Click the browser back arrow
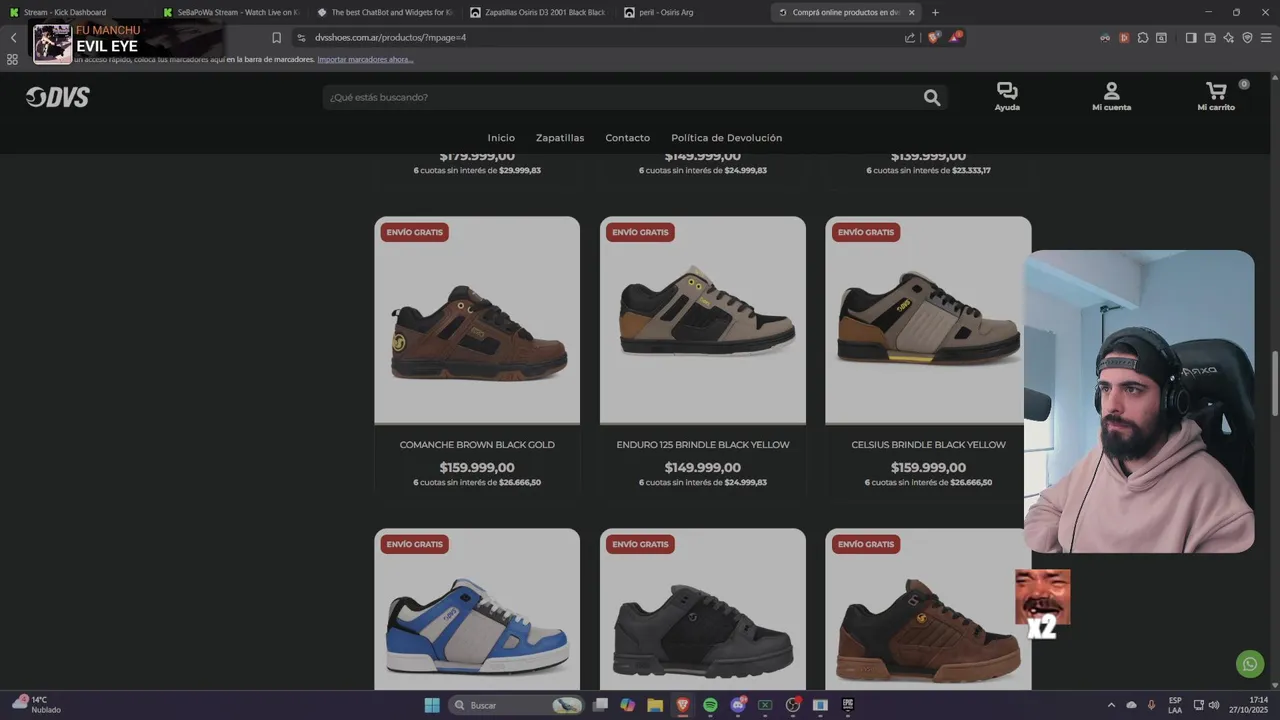Screen dimensions: 1280x720 coord(13,38)
